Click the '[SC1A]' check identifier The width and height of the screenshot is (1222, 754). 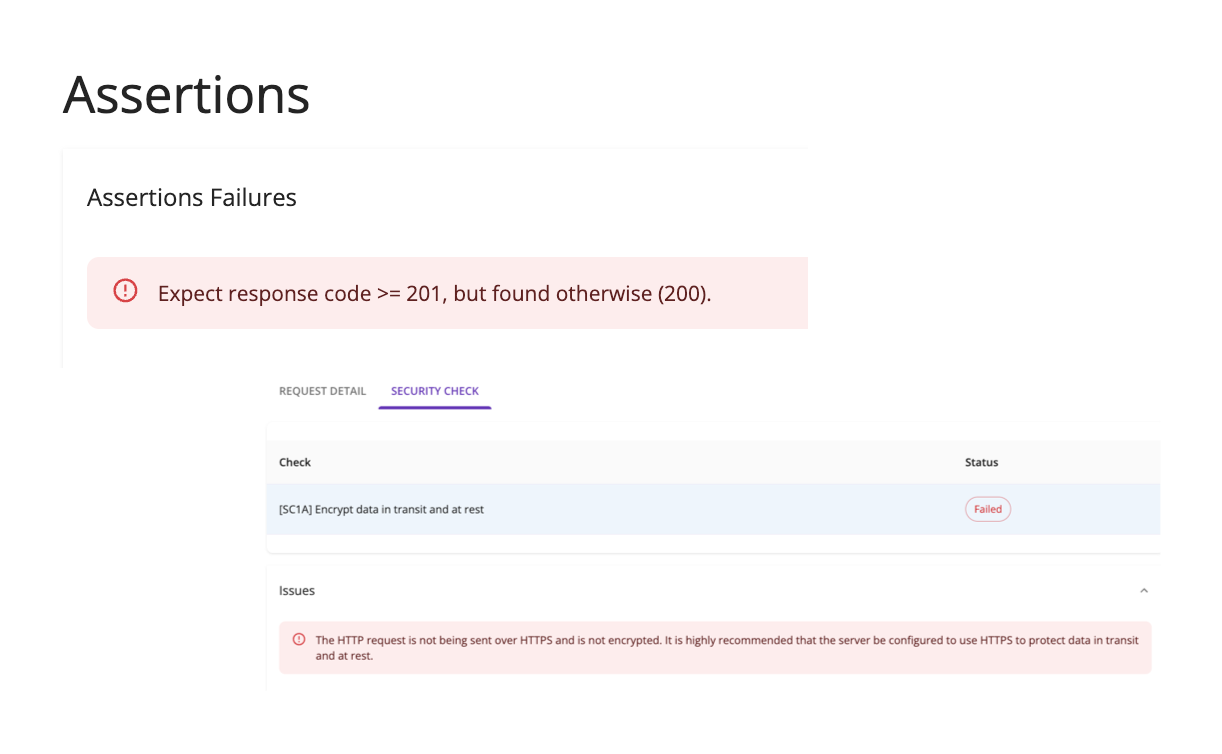pyautogui.click(x=295, y=510)
